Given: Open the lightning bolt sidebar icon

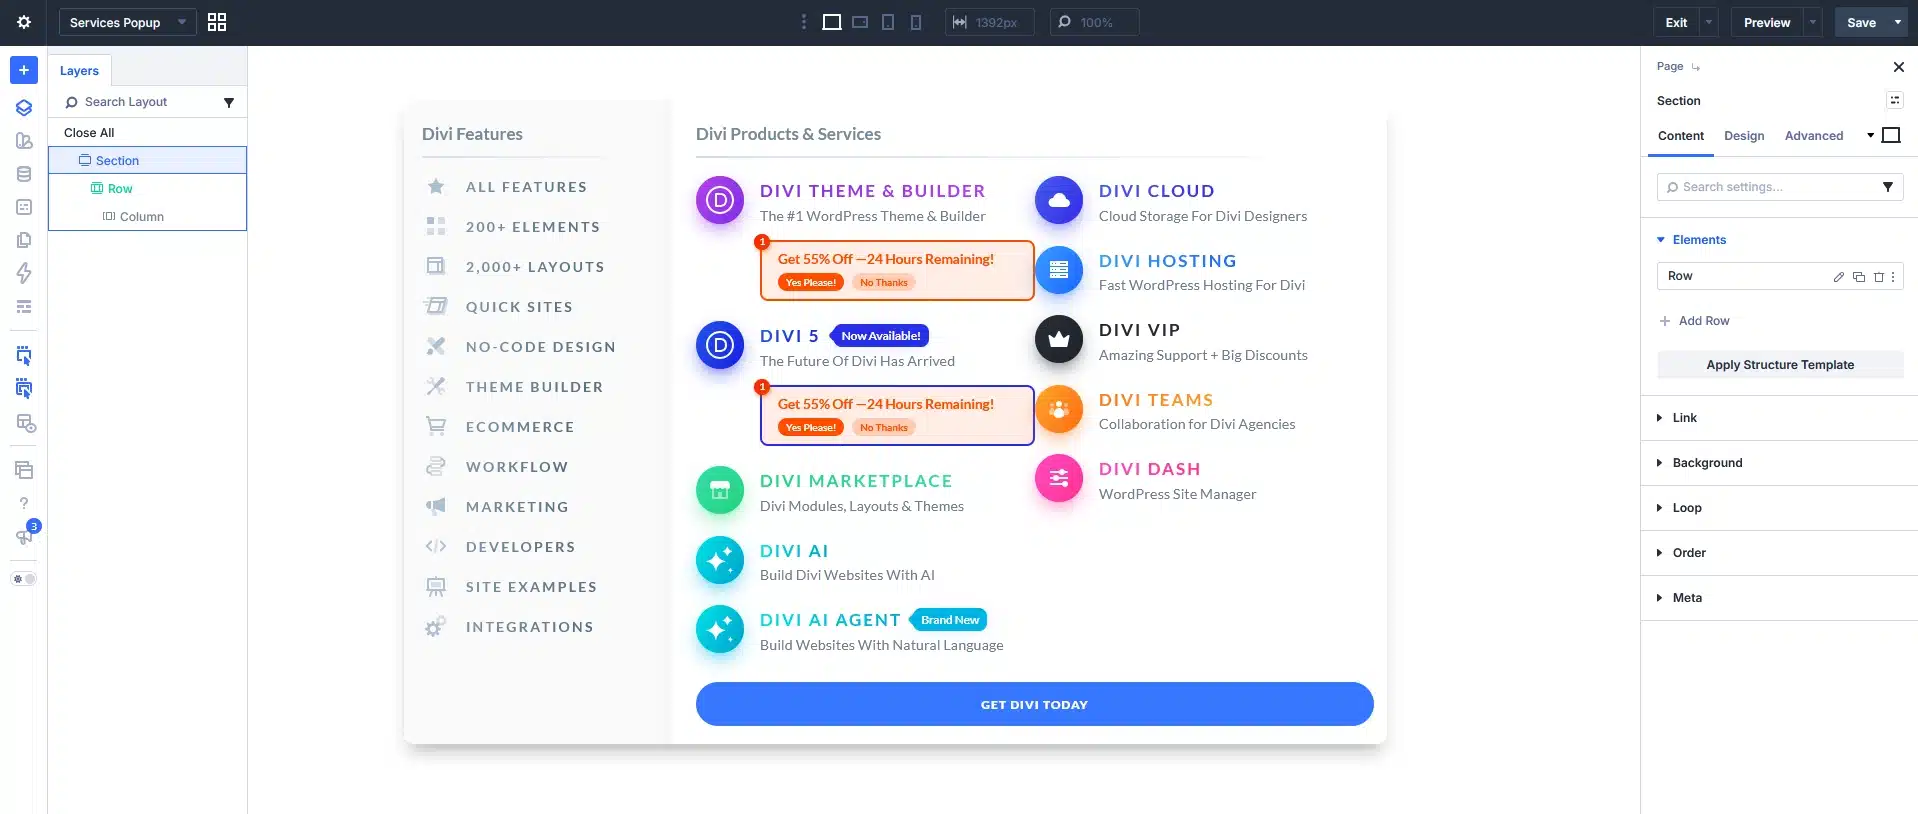Looking at the screenshot, I should point(24,273).
